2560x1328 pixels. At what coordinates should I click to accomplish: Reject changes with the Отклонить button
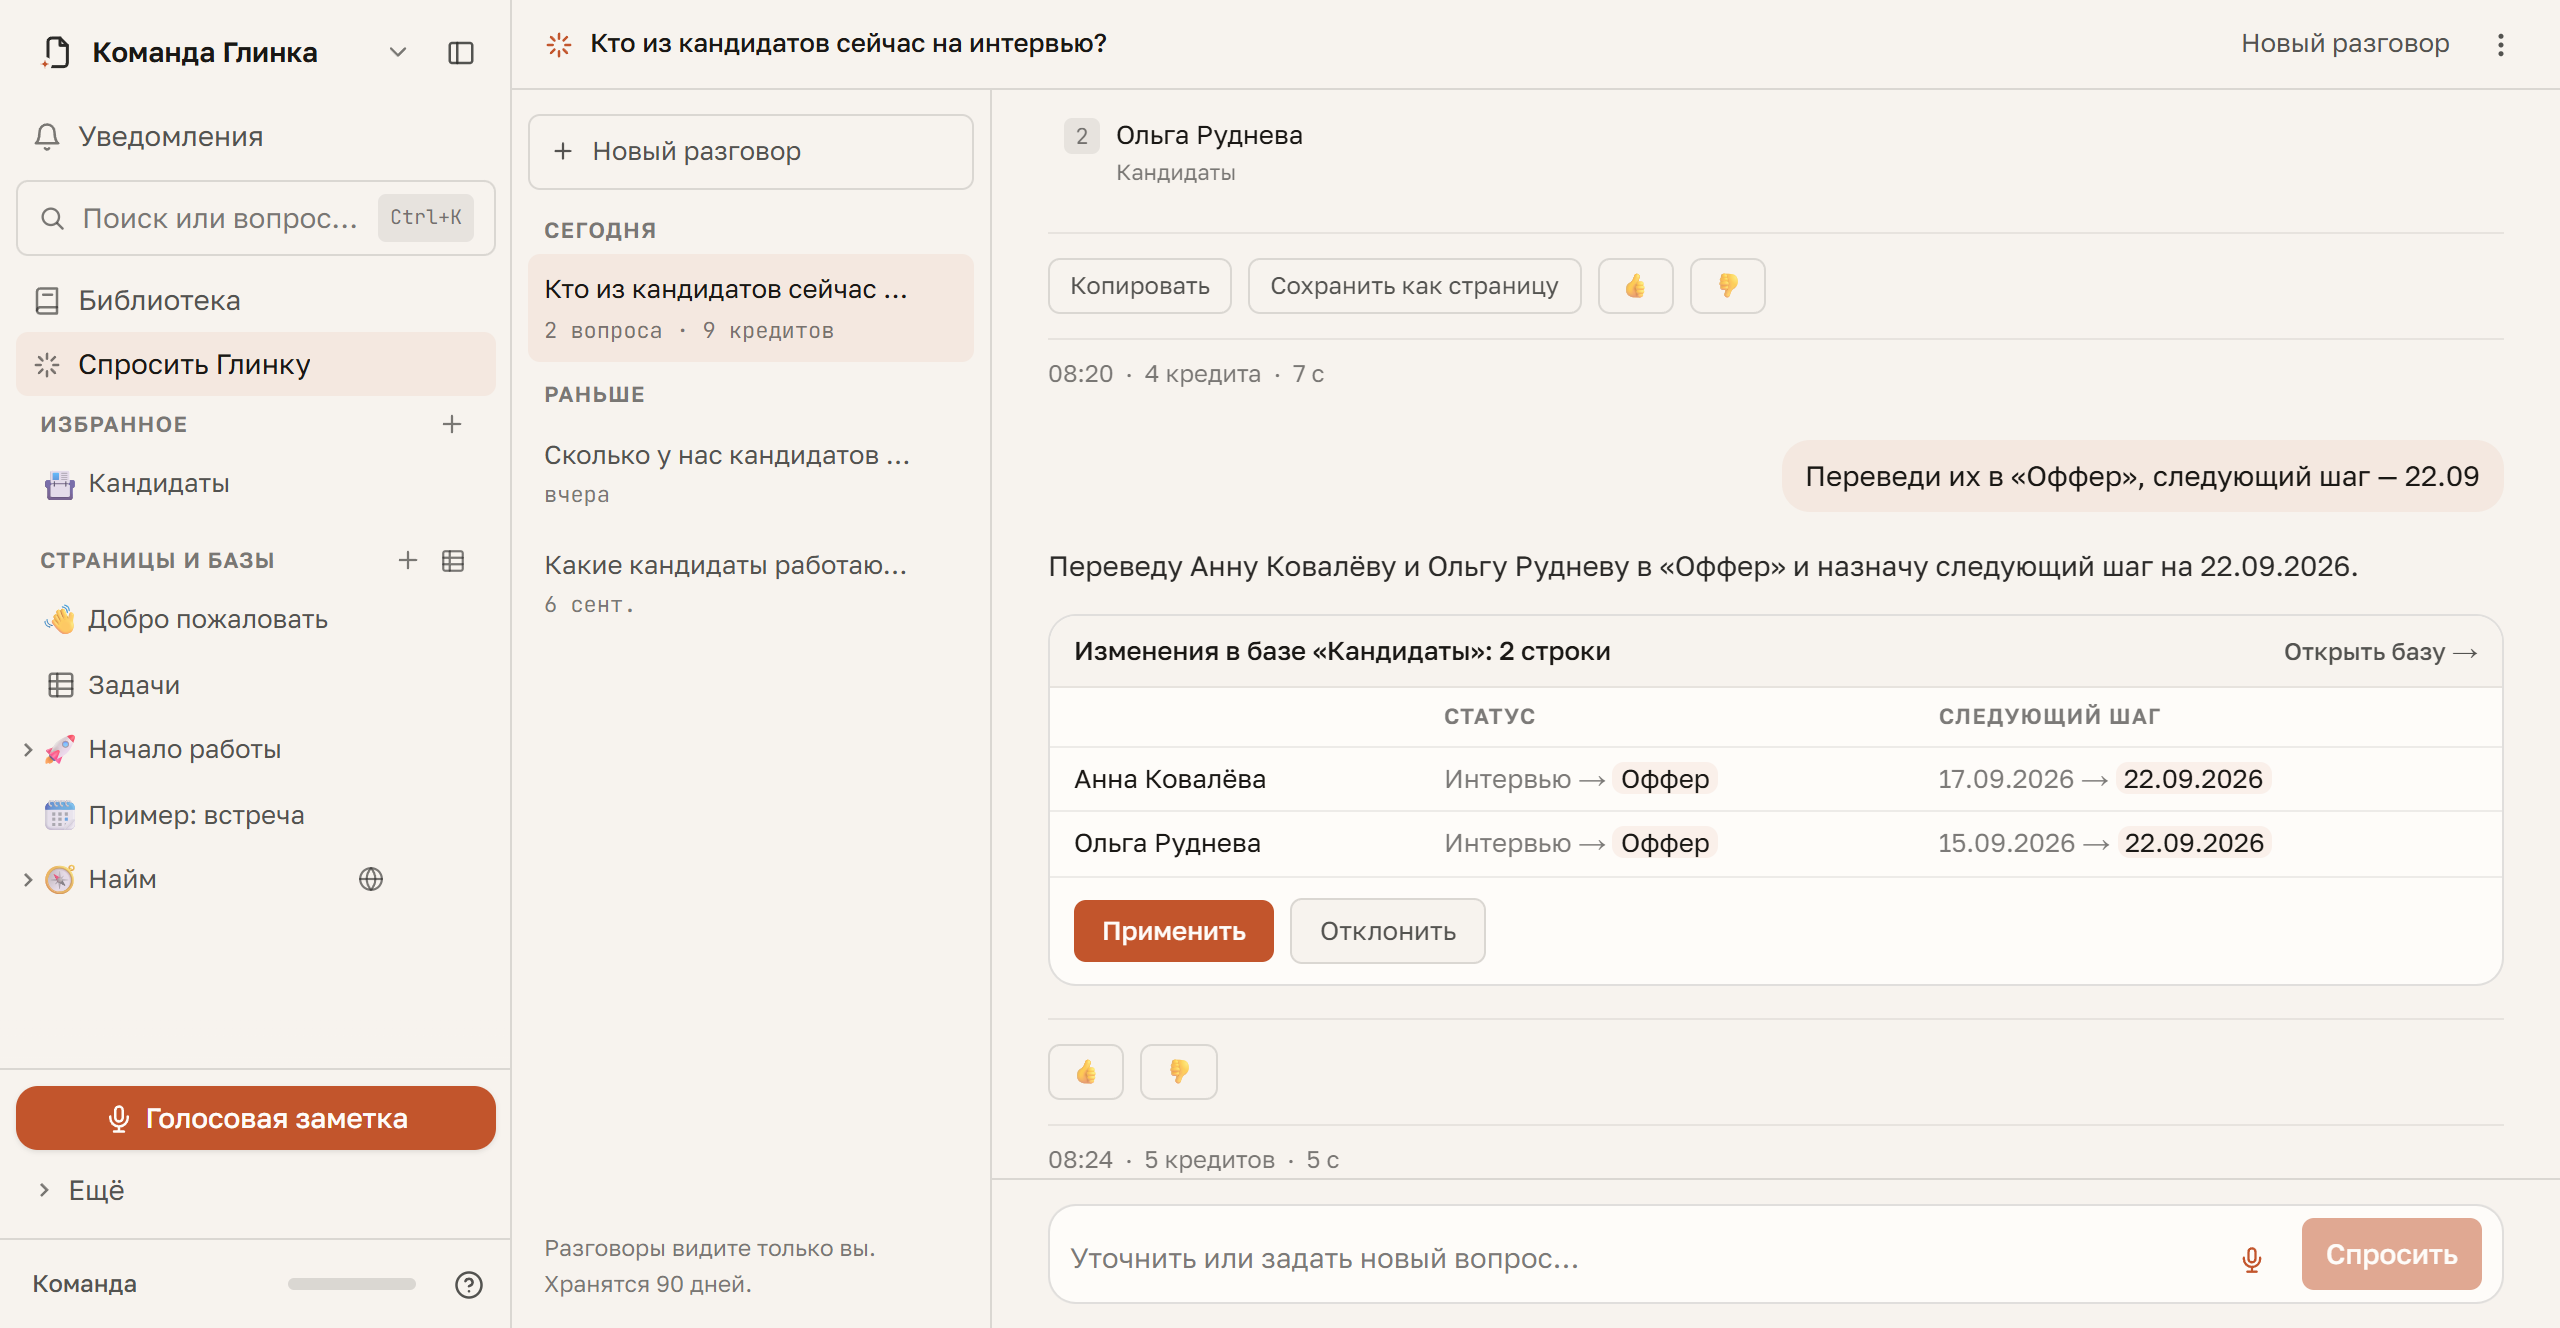[1388, 931]
